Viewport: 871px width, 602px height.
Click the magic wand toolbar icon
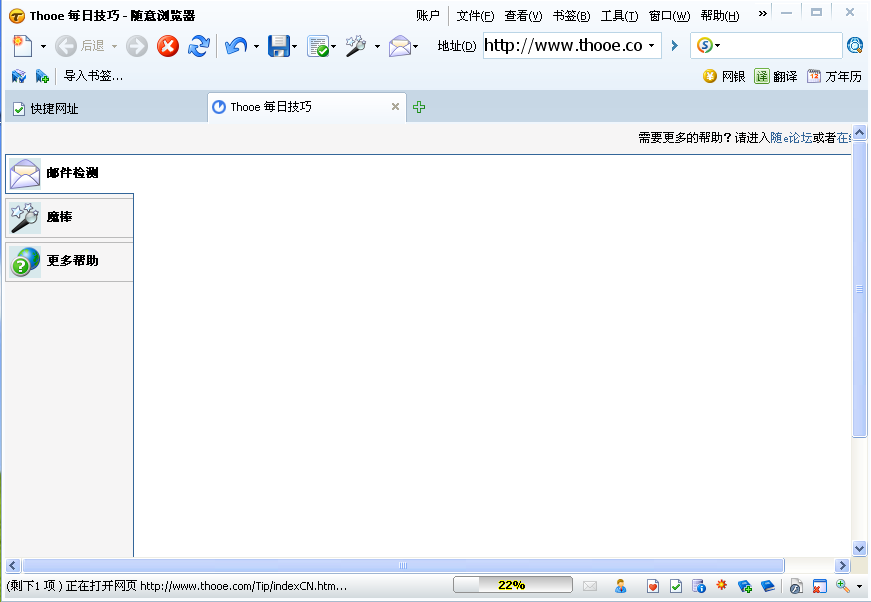tap(356, 46)
